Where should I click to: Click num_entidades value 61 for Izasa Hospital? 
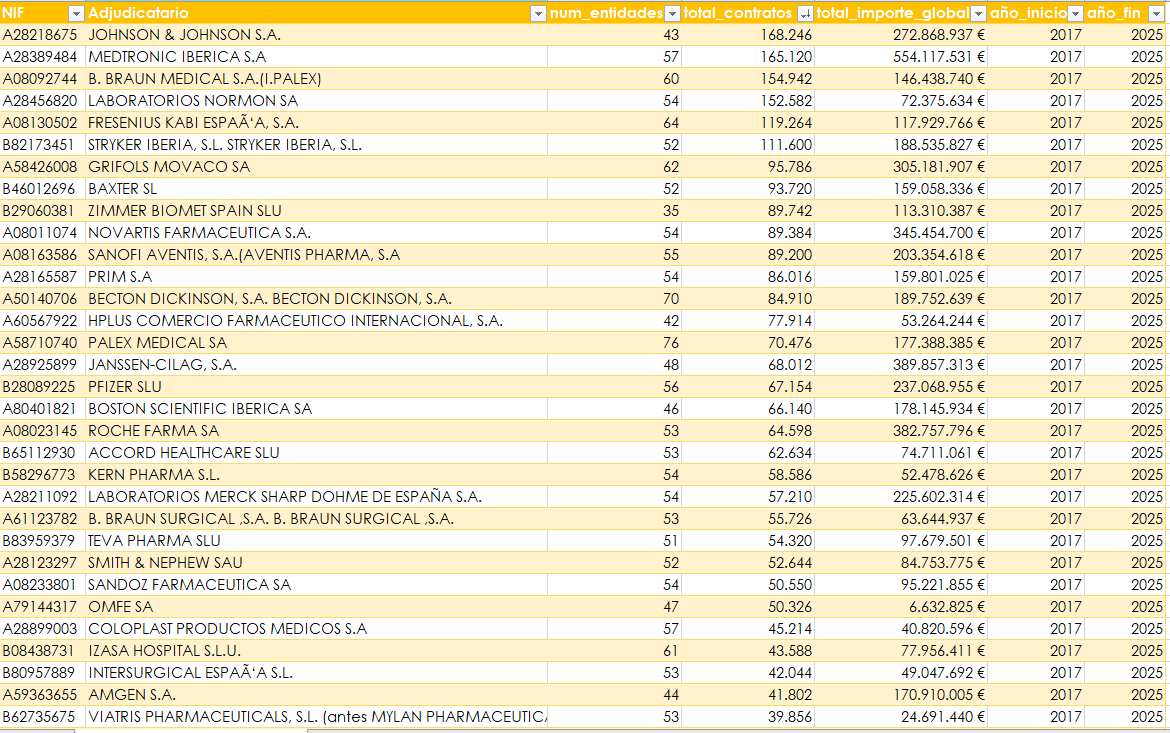pyautogui.click(x=615, y=651)
